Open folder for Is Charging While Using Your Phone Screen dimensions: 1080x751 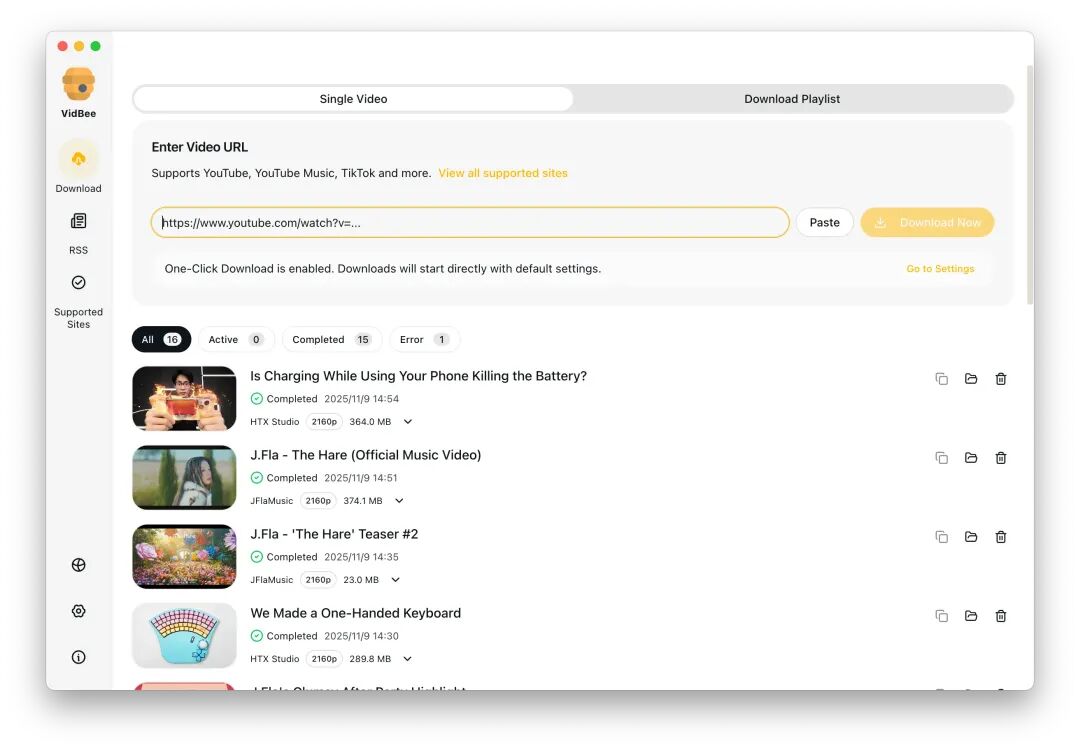pos(971,379)
